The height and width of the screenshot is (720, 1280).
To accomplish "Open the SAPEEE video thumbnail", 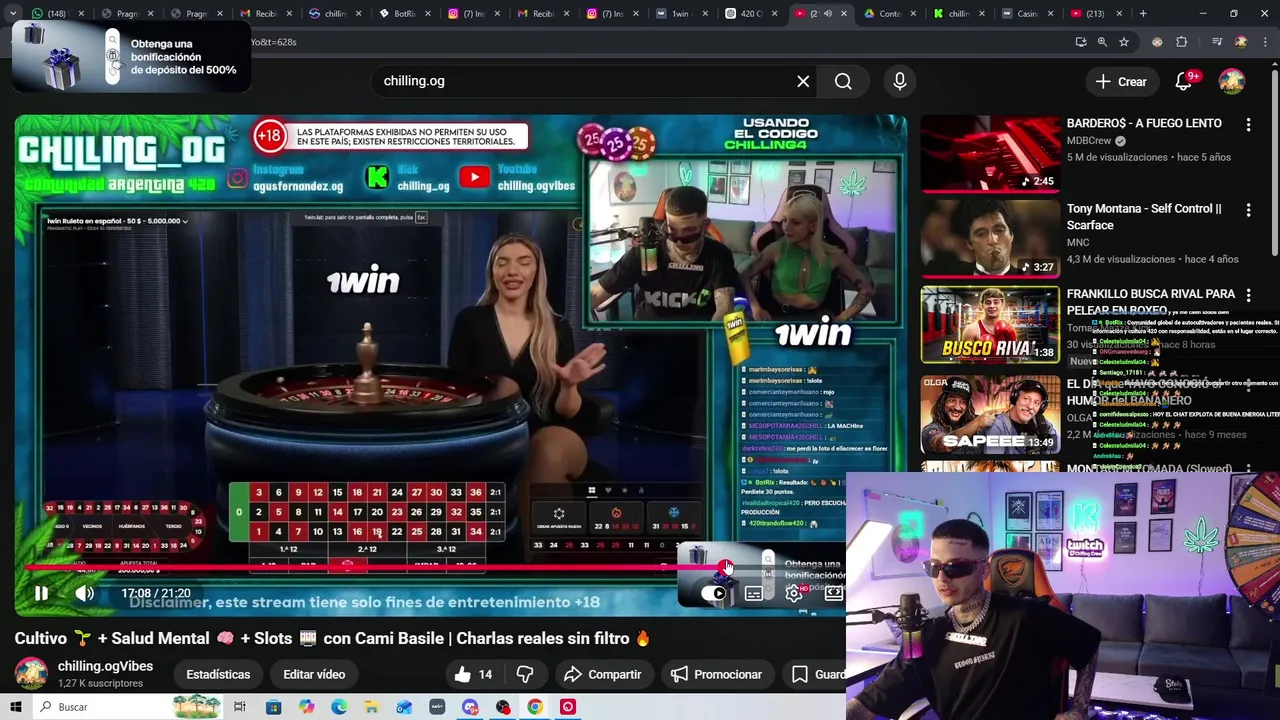I will (989, 413).
